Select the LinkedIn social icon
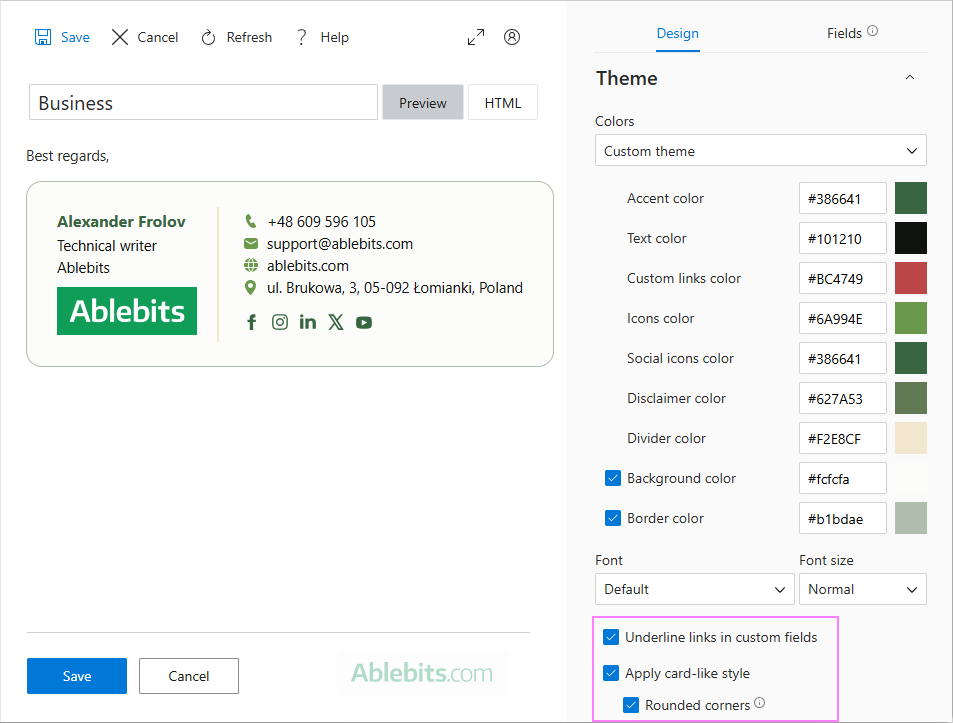953x723 pixels. (307, 322)
